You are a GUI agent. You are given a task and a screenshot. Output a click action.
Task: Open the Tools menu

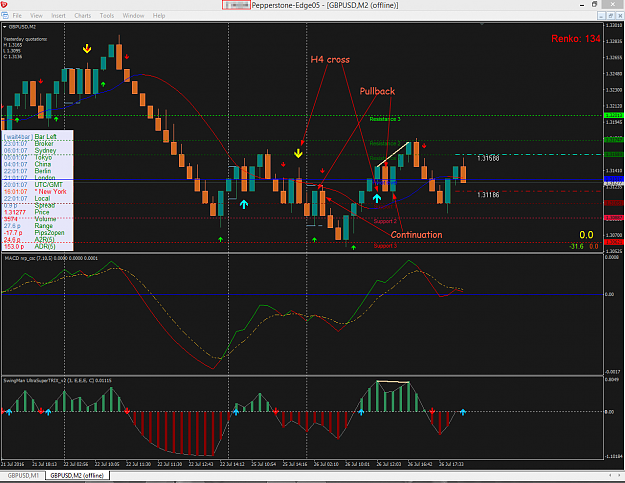click(x=106, y=16)
